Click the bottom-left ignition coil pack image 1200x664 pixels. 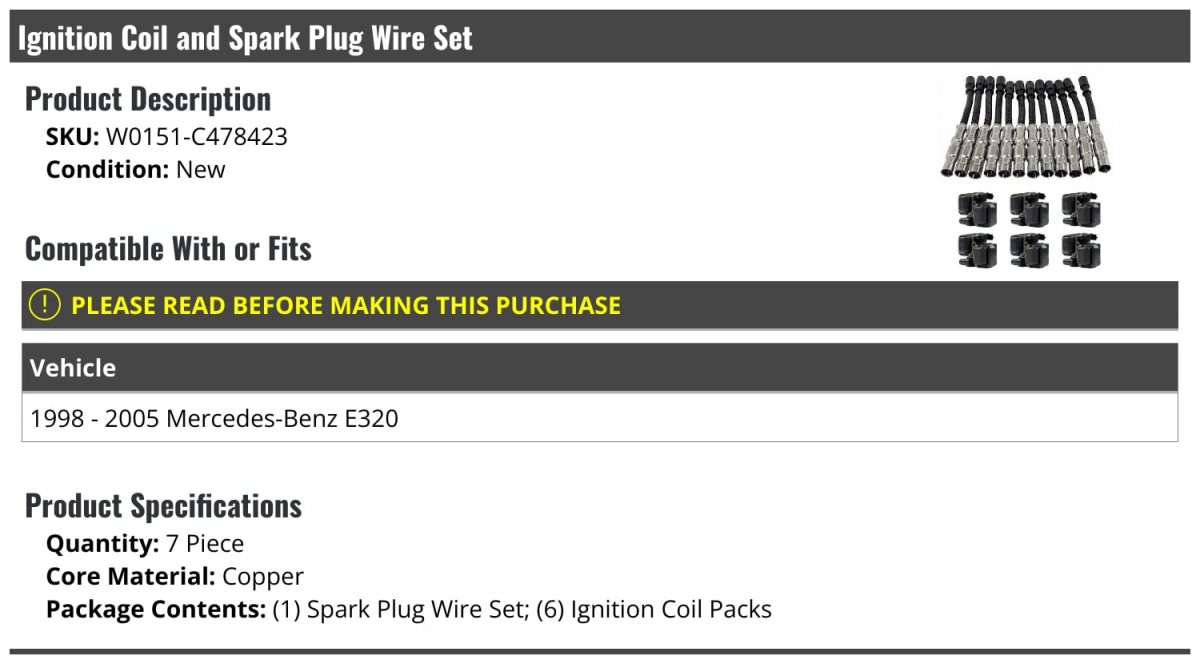[x=977, y=249]
